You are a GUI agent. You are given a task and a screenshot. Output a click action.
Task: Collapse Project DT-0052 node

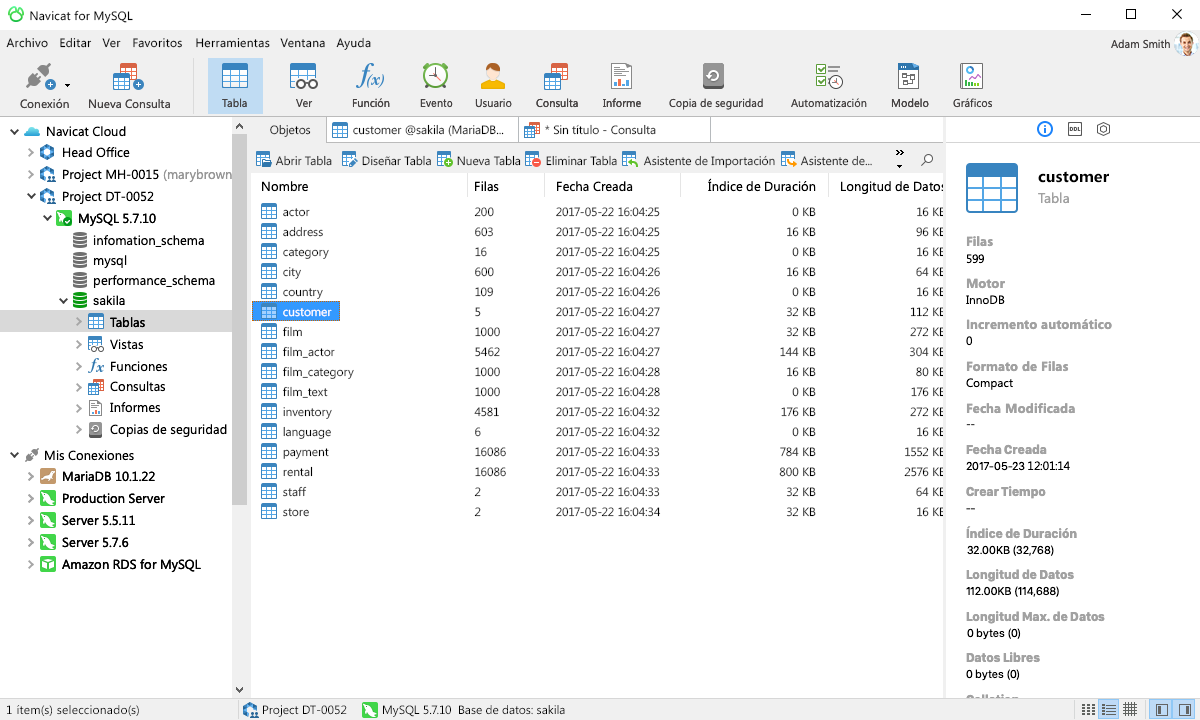coord(31,197)
